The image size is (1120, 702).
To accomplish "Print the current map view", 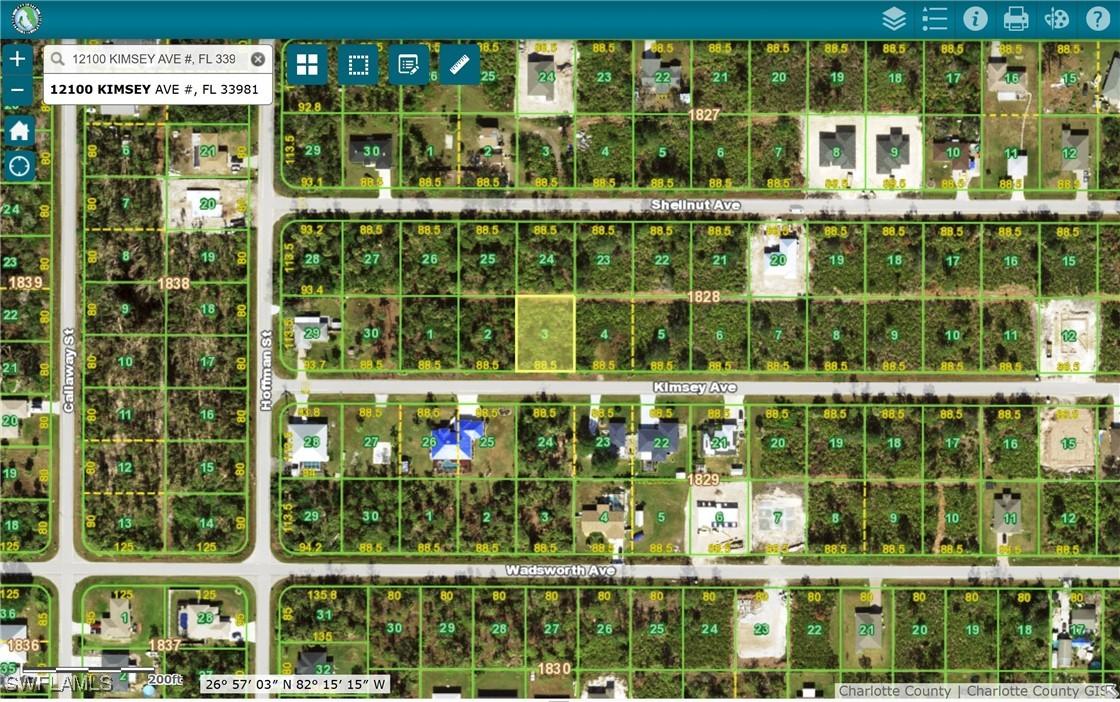I will (x=1015, y=17).
